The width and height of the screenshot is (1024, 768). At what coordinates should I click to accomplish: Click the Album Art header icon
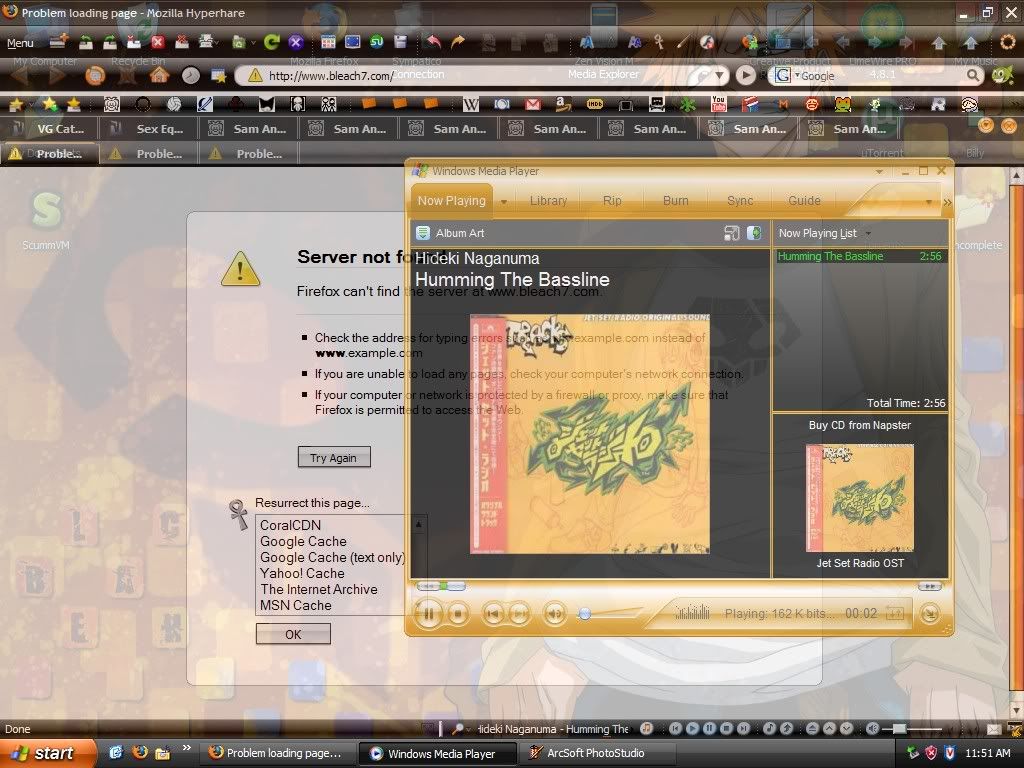(x=423, y=233)
